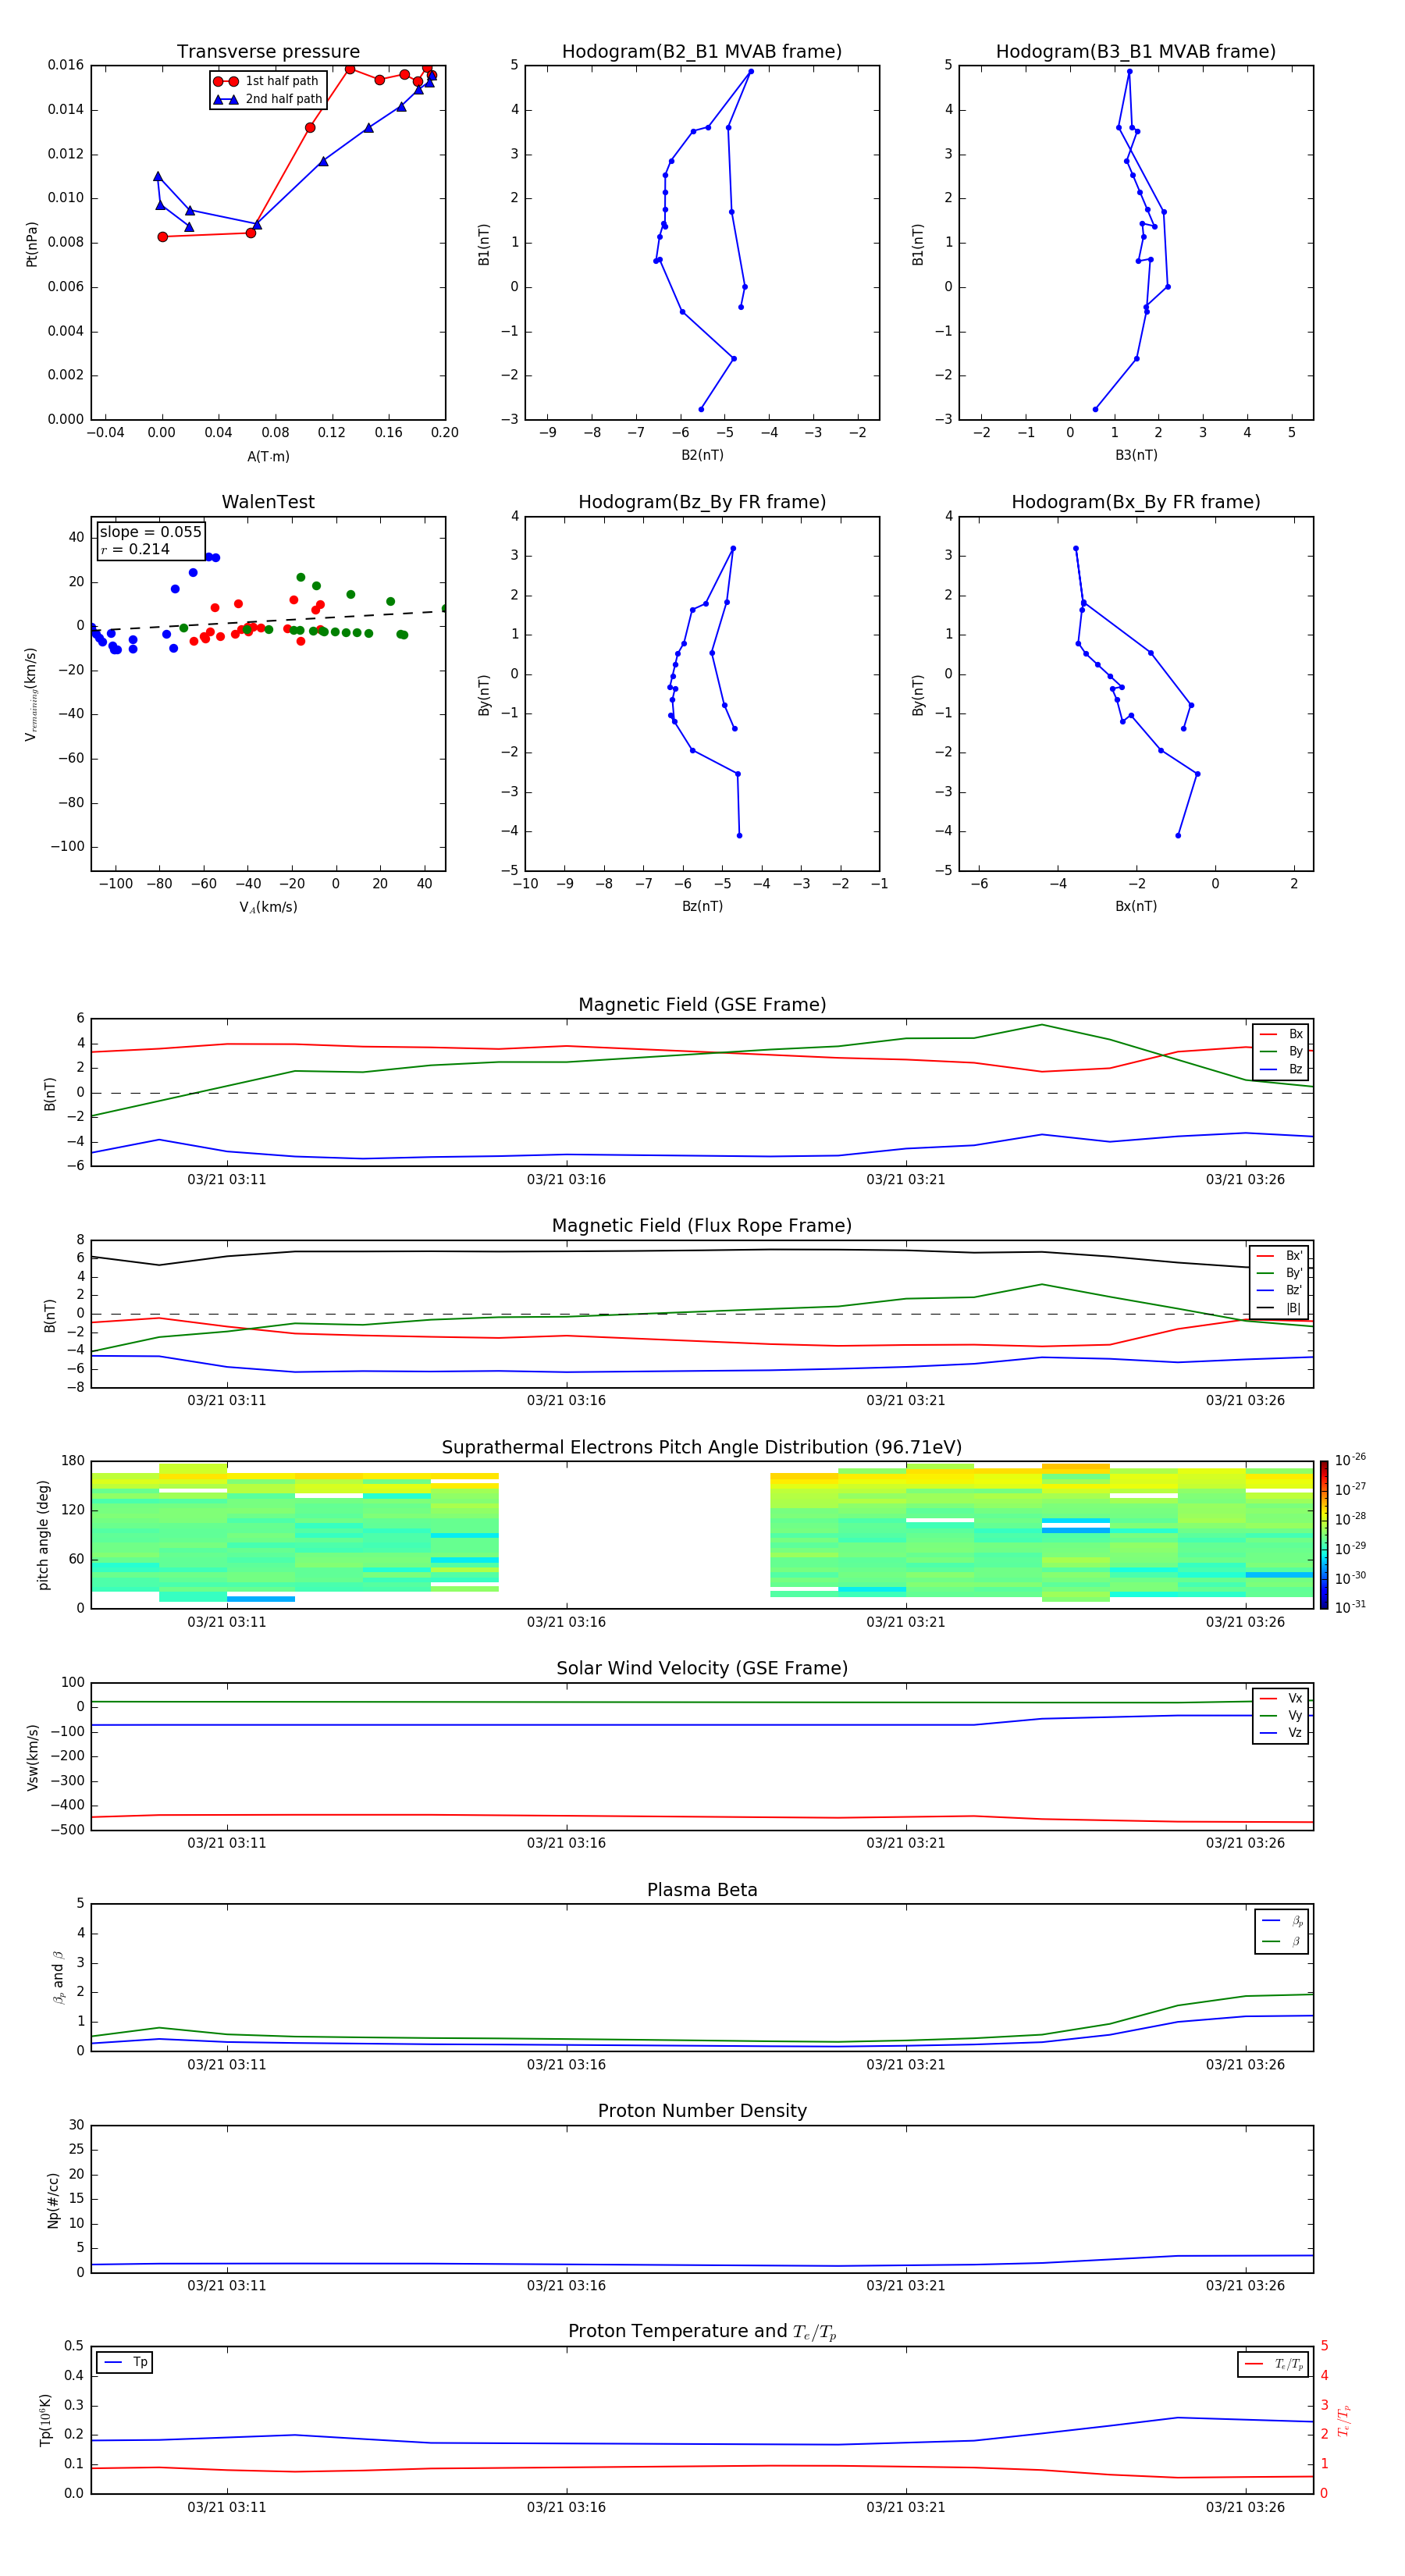Click the red 'Te/Tp' right-axis label
This screenshot has width=1405, height=2576.
[x=1344, y=2420]
